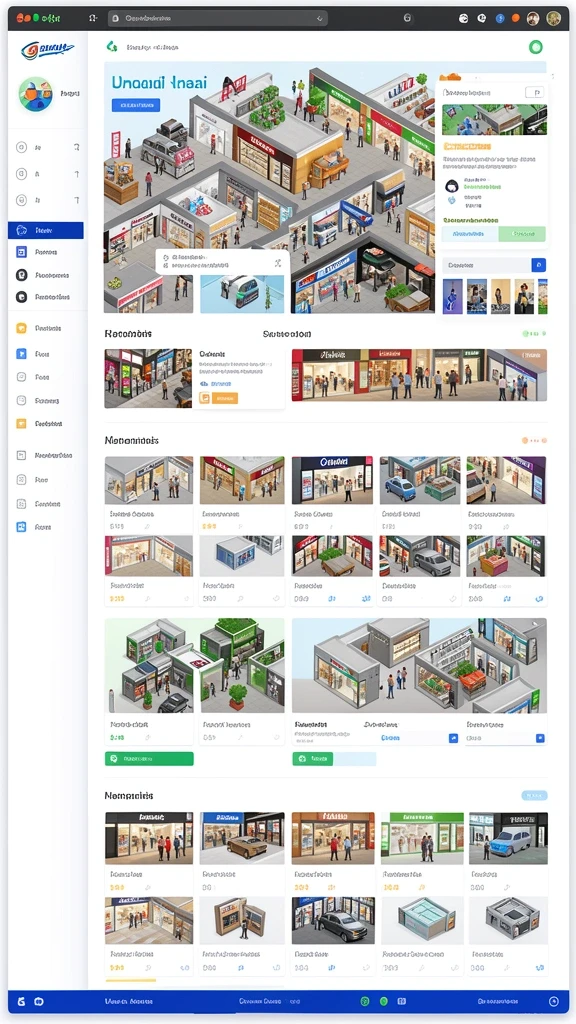This screenshot has height=1024, width=576.
Task: Click the blue search button beside the side panel input
Action: pos(539,265)
